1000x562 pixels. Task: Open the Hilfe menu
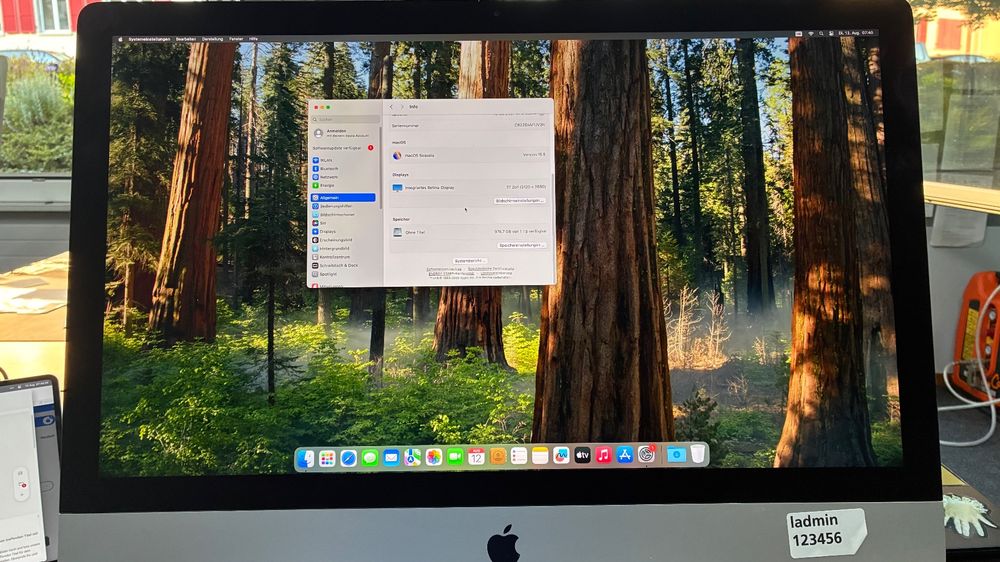coord(253,39)
